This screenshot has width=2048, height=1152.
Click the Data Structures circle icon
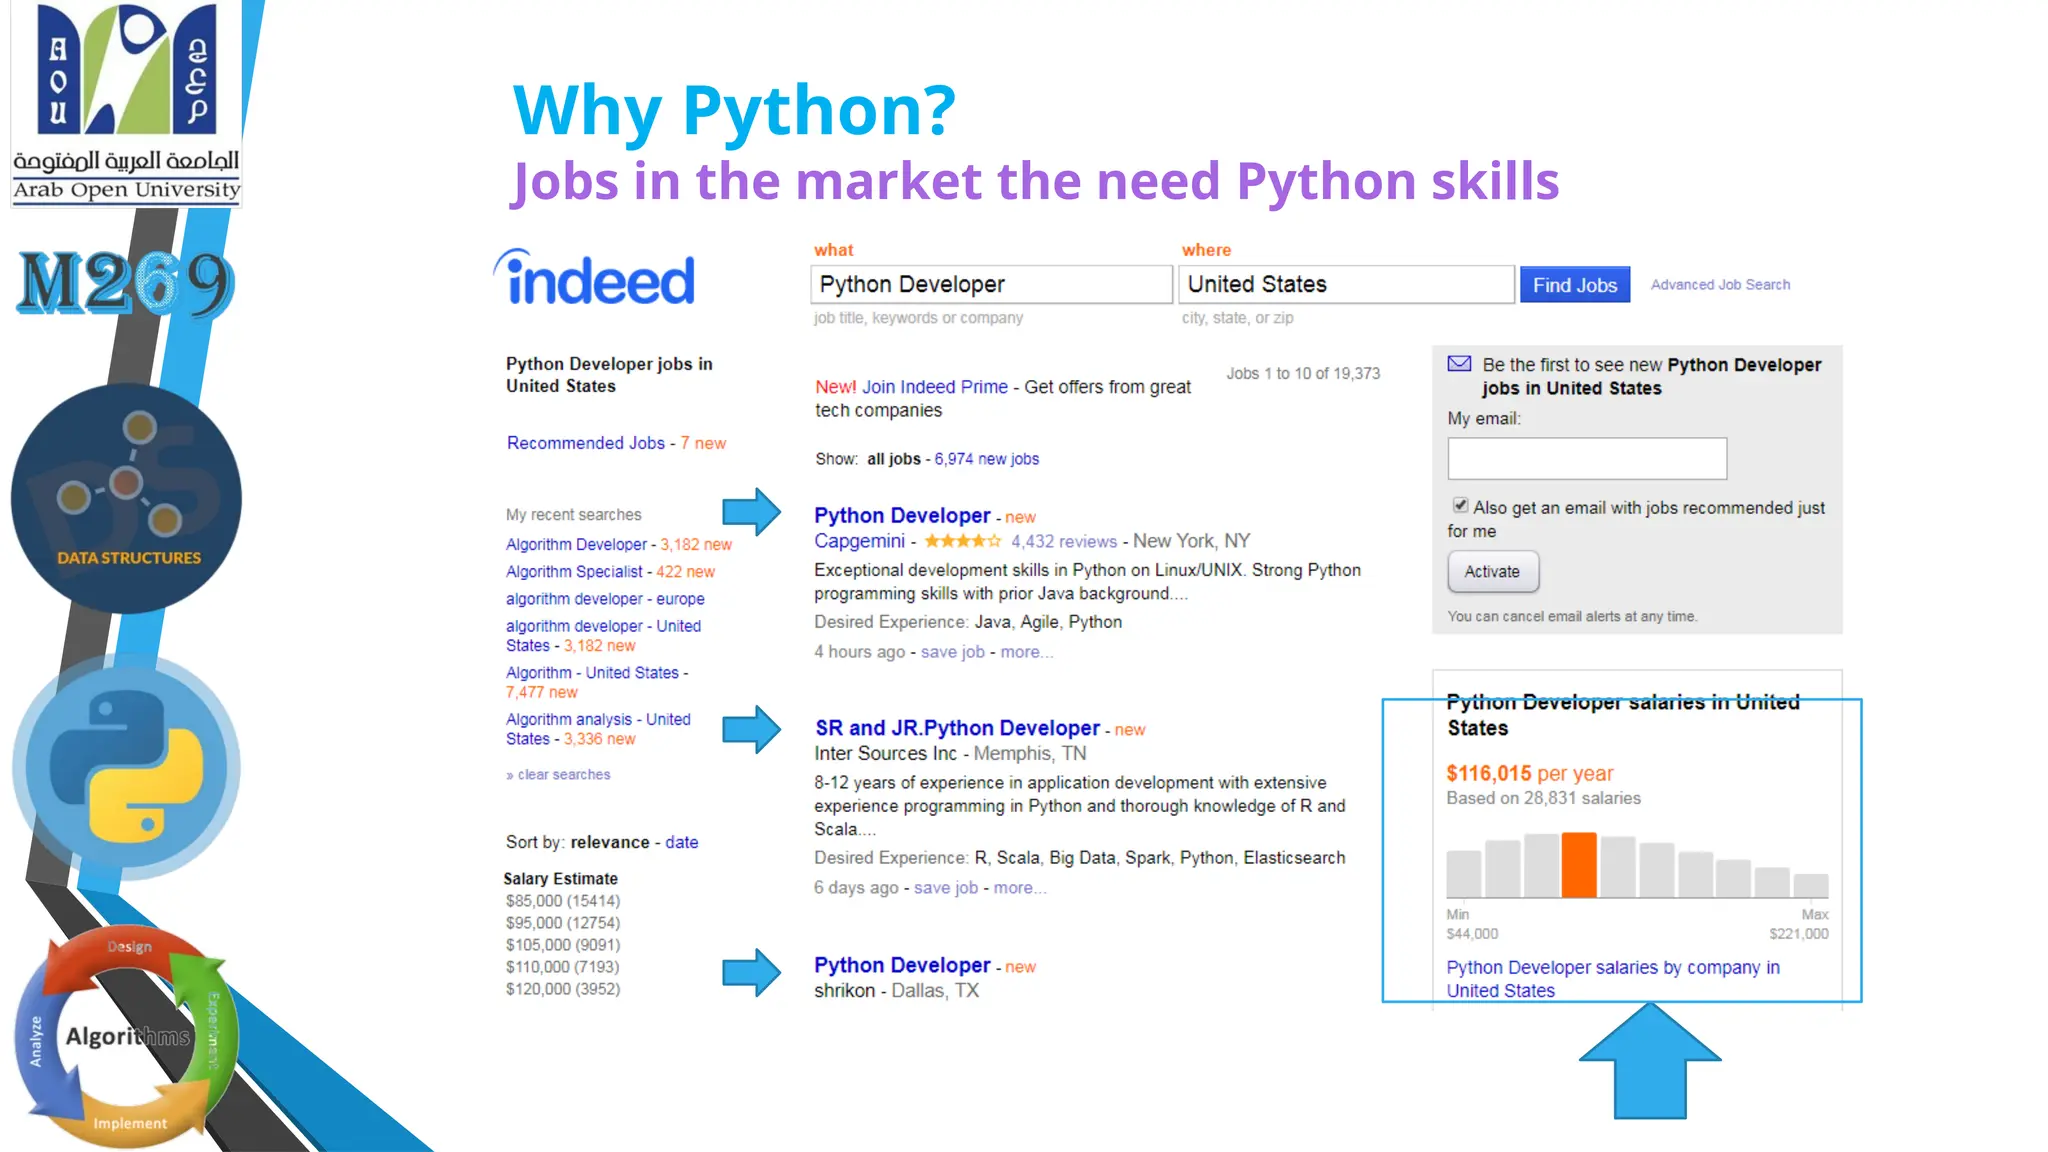tap(126, 498)
